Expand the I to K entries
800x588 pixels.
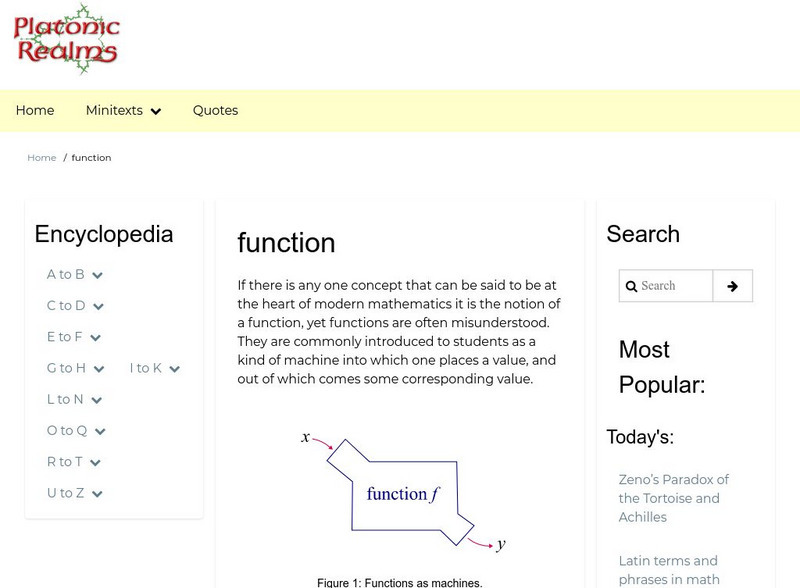pos(154,368)
